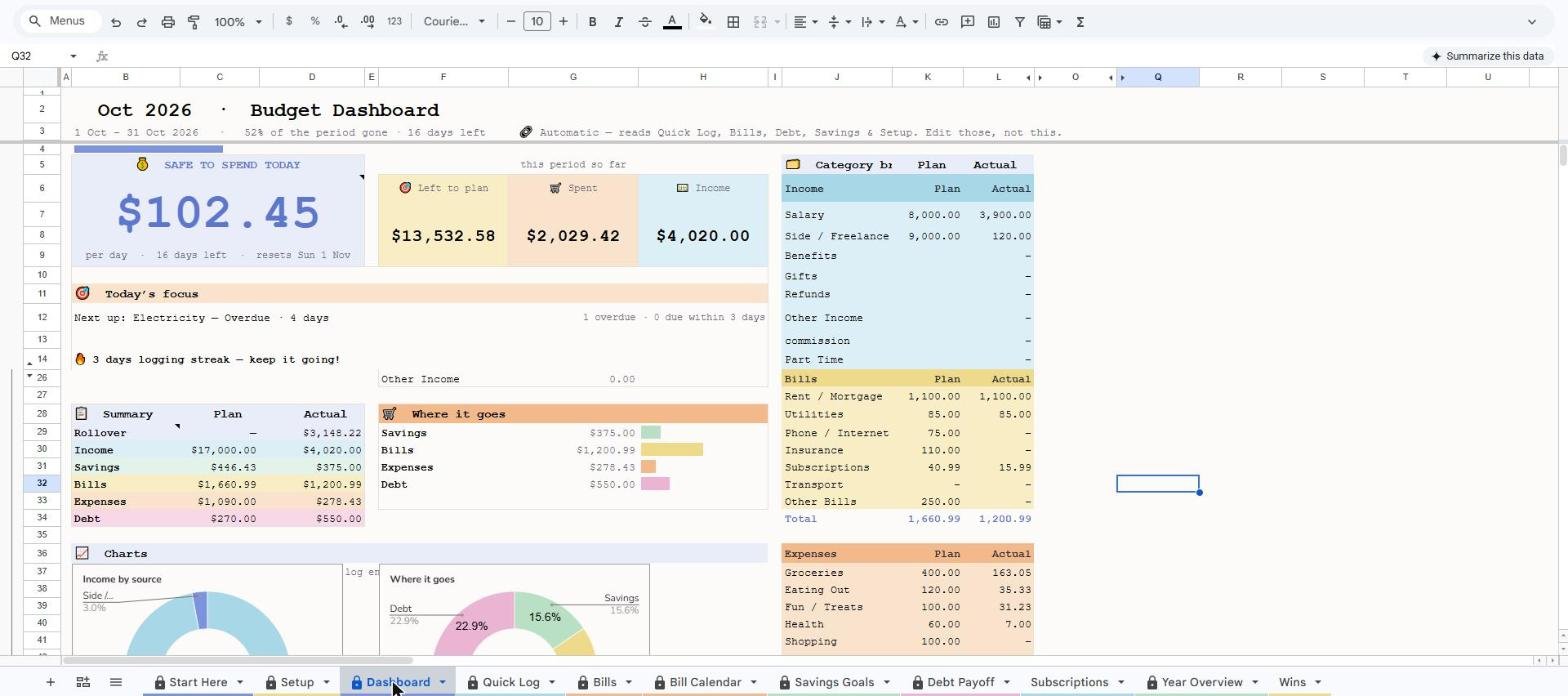Switch to the Quick Log tab

pyautogui.click(x=510, y=682)
